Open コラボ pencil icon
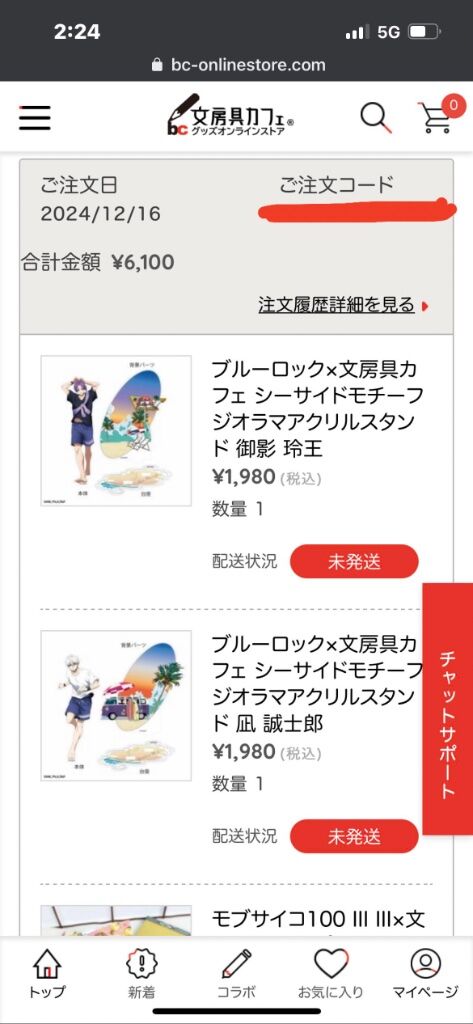The image size is (473, 1024). click(x=236, y=974)
